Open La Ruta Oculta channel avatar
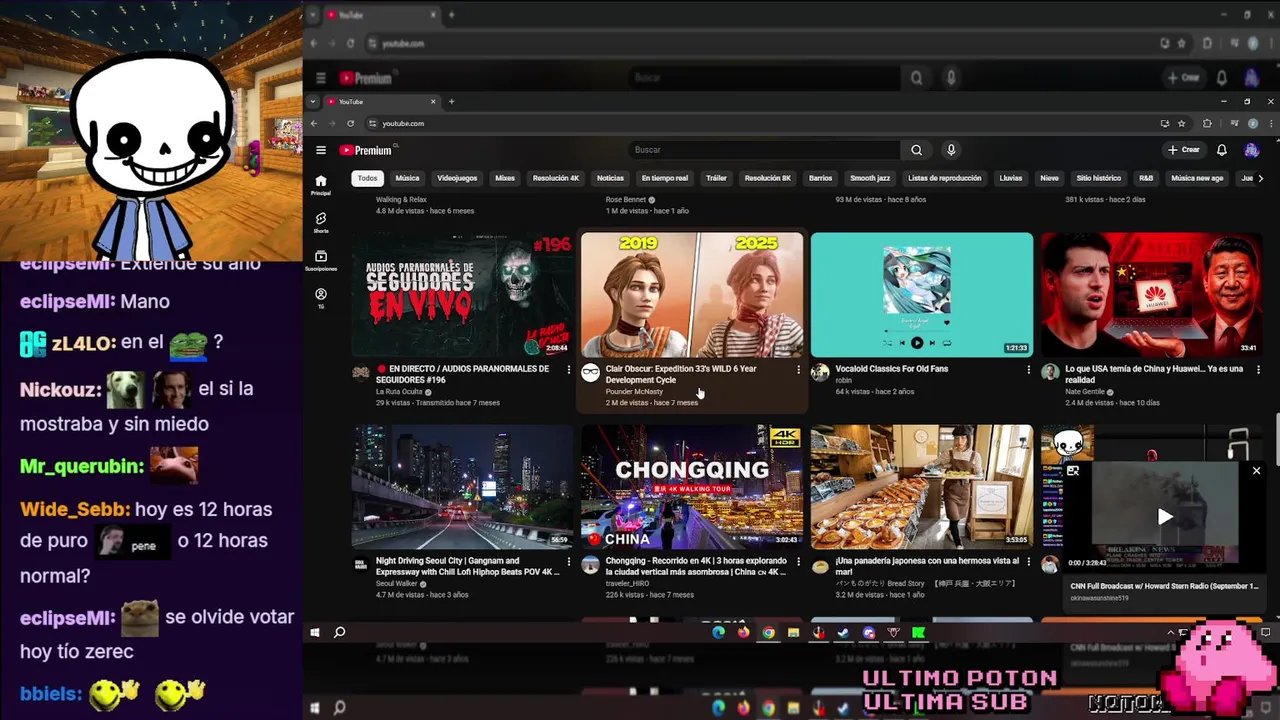This screenshot has width=1280, height=720. tap(361, 373)
